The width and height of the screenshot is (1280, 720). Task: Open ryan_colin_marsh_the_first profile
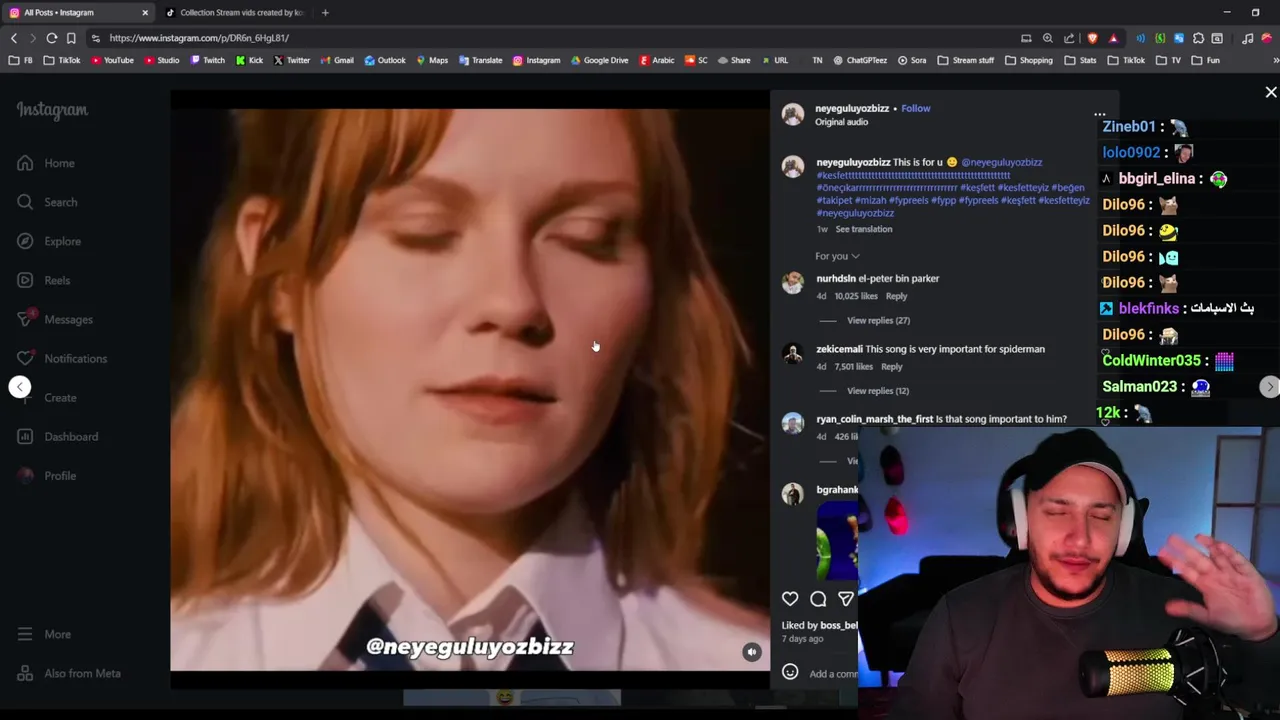(874, 419)
